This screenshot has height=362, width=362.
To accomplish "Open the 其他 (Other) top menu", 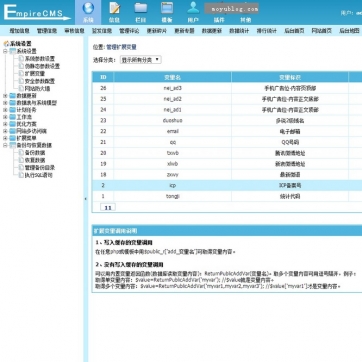I will tap(246, 20).
